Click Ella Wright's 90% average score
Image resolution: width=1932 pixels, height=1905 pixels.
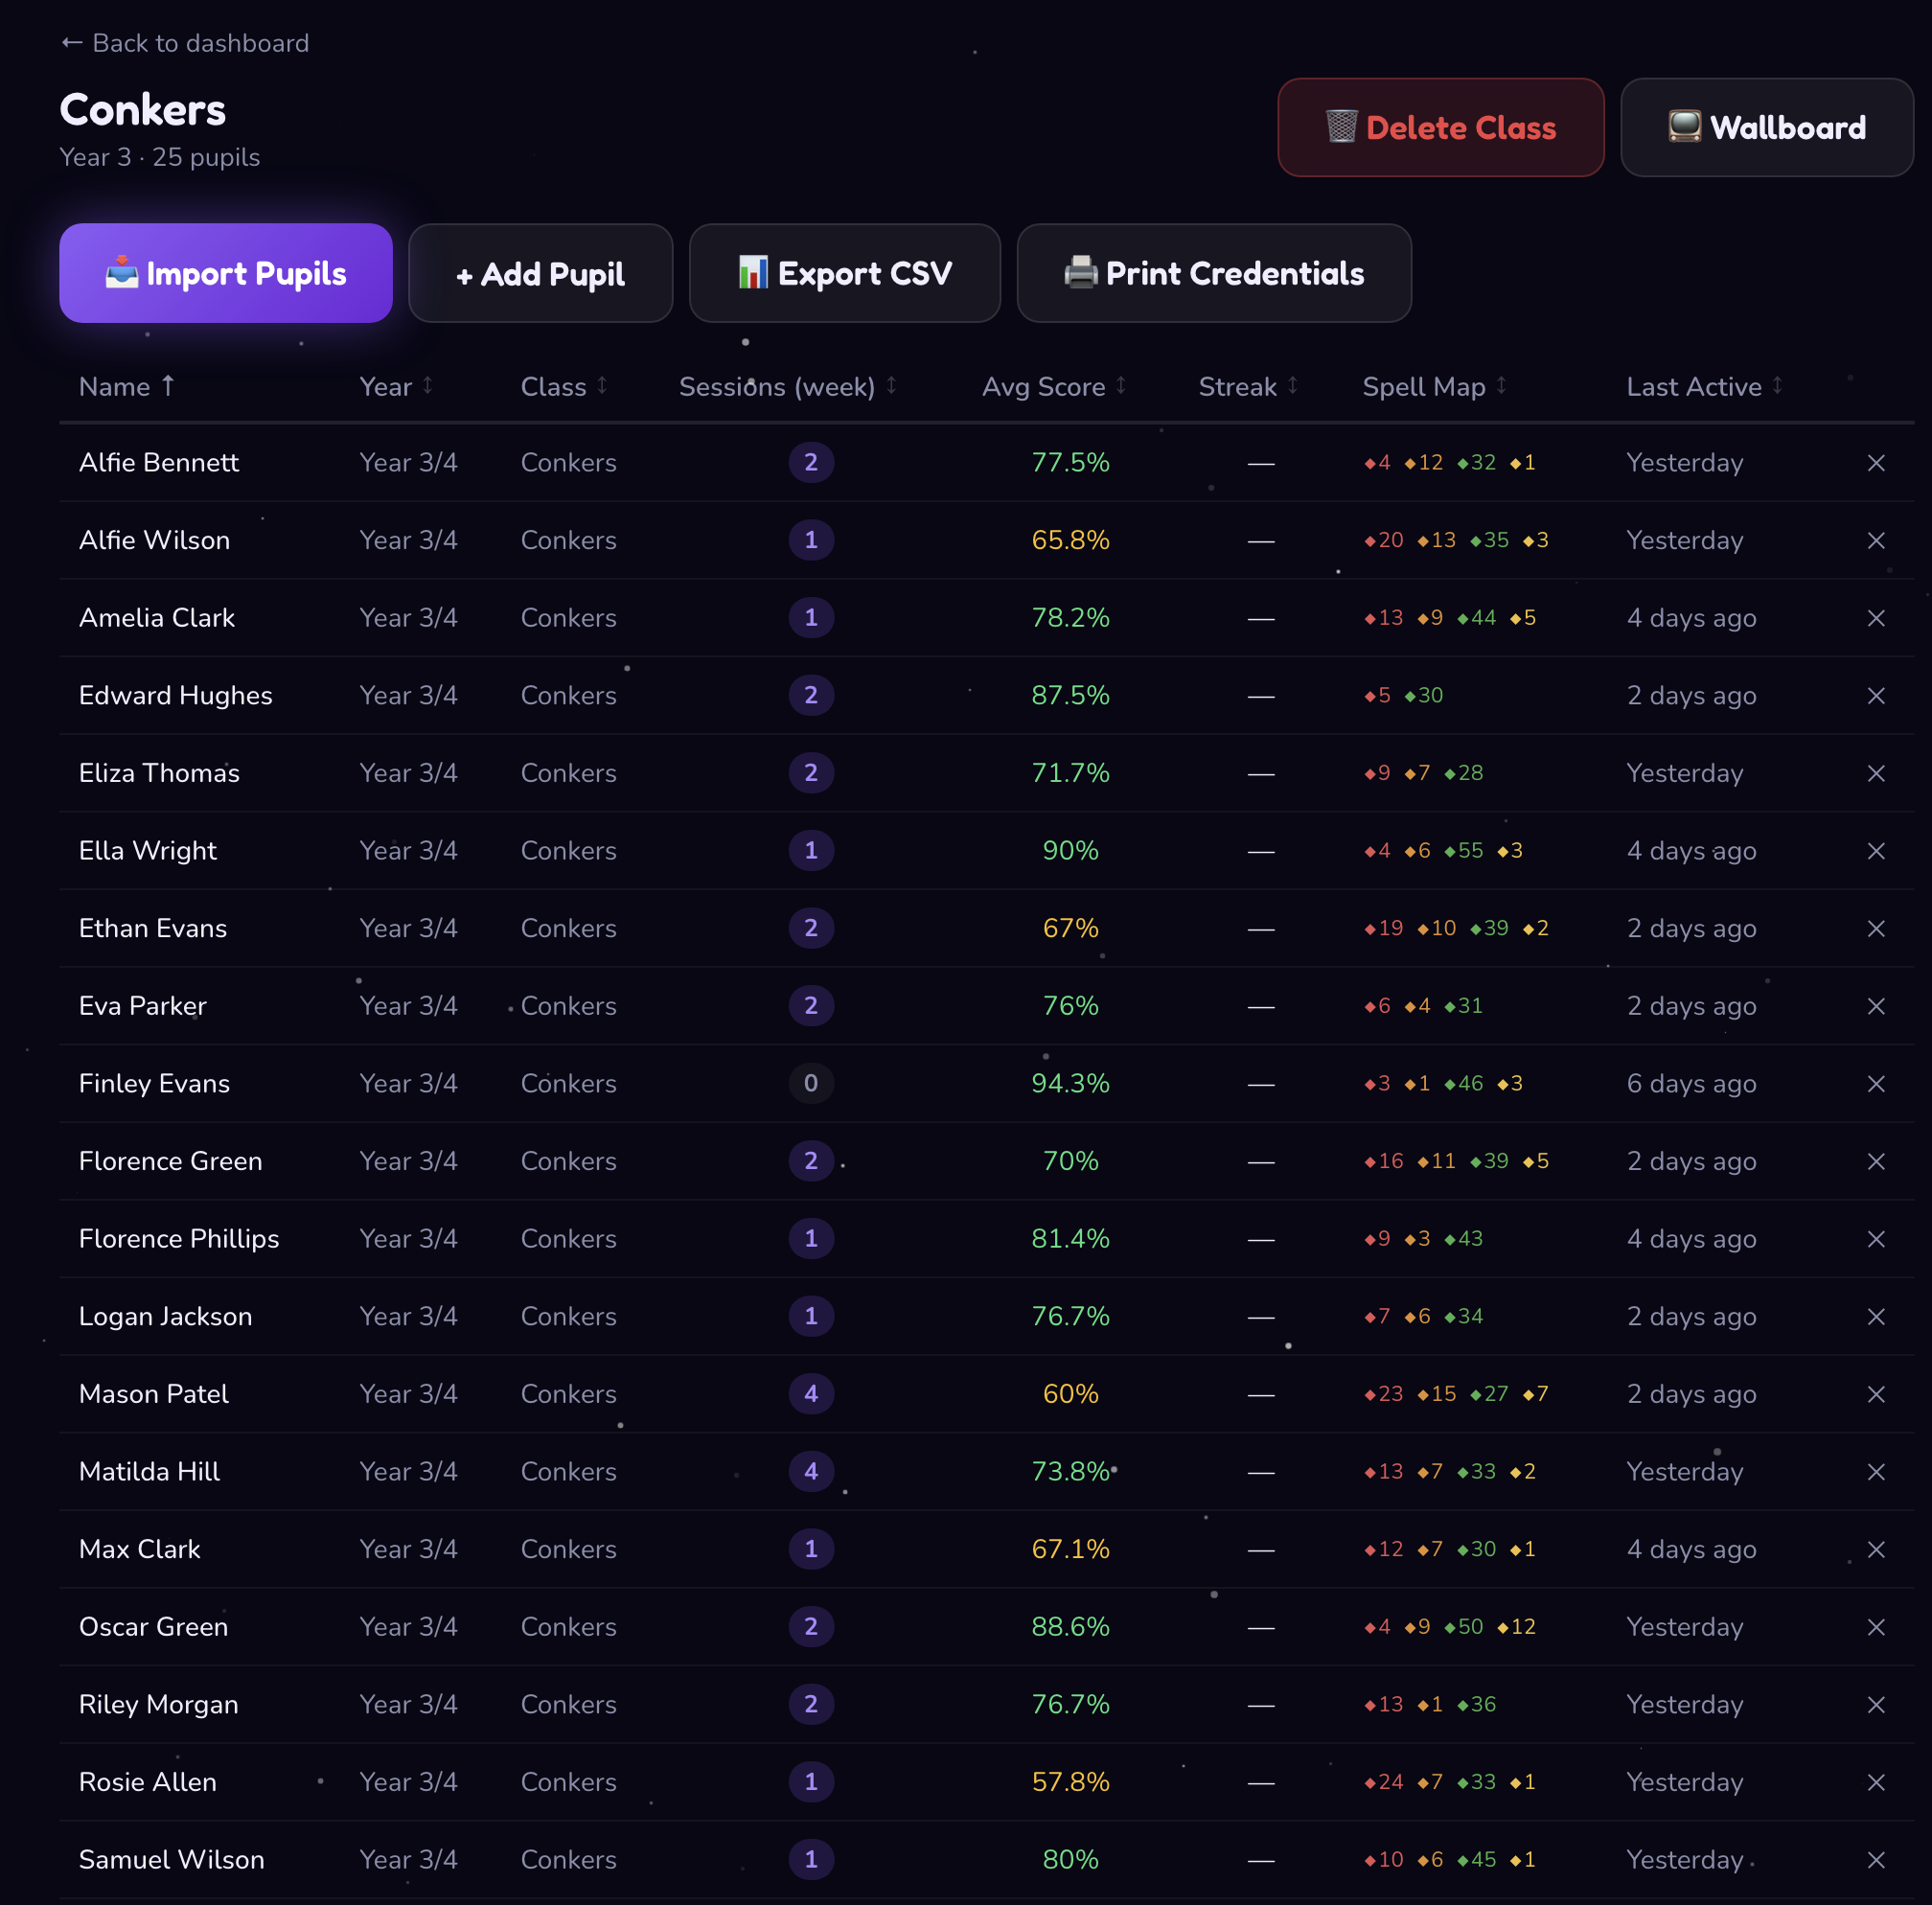pyautogui.click(x=1070, y=851)
